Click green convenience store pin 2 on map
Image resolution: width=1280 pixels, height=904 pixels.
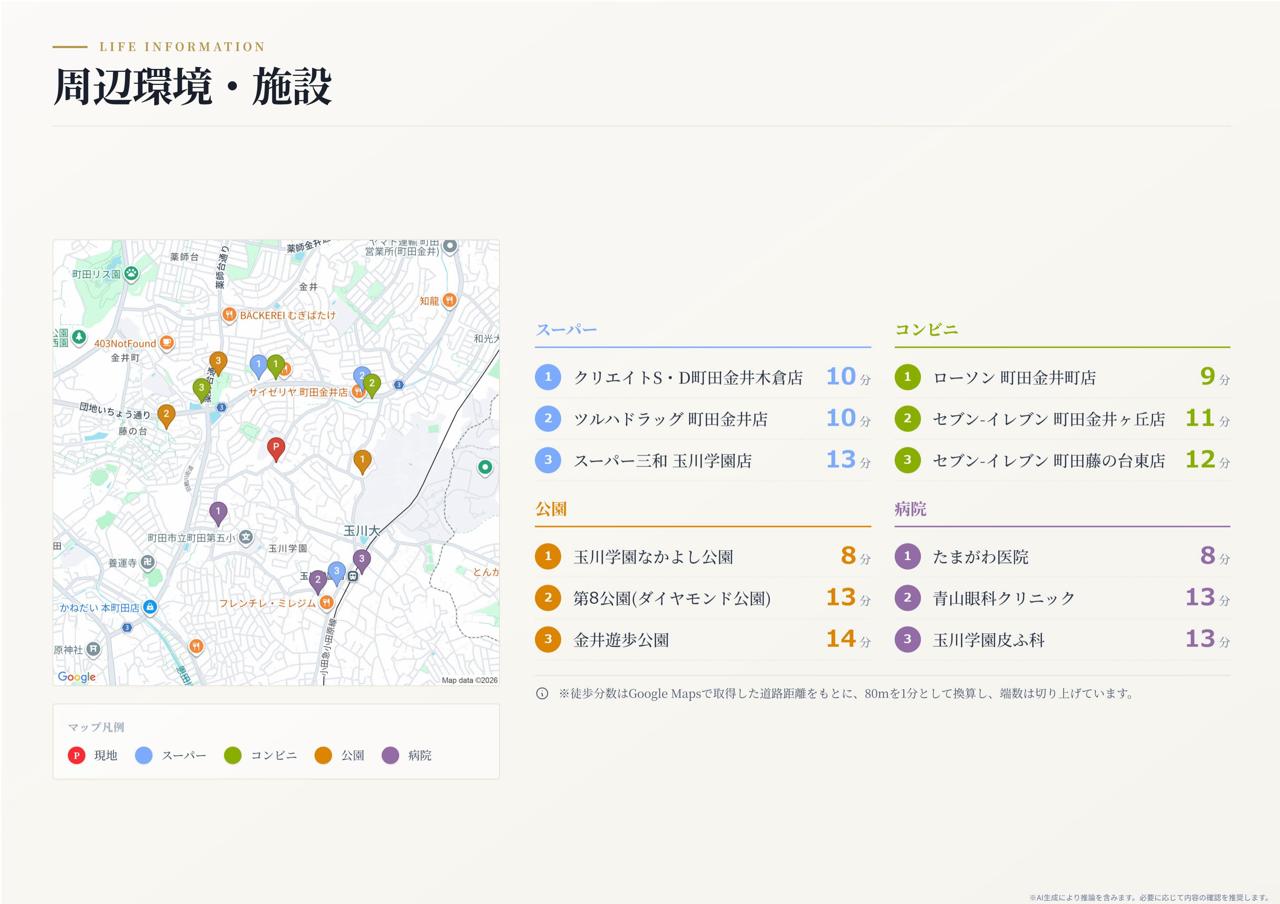pos(372,385)
